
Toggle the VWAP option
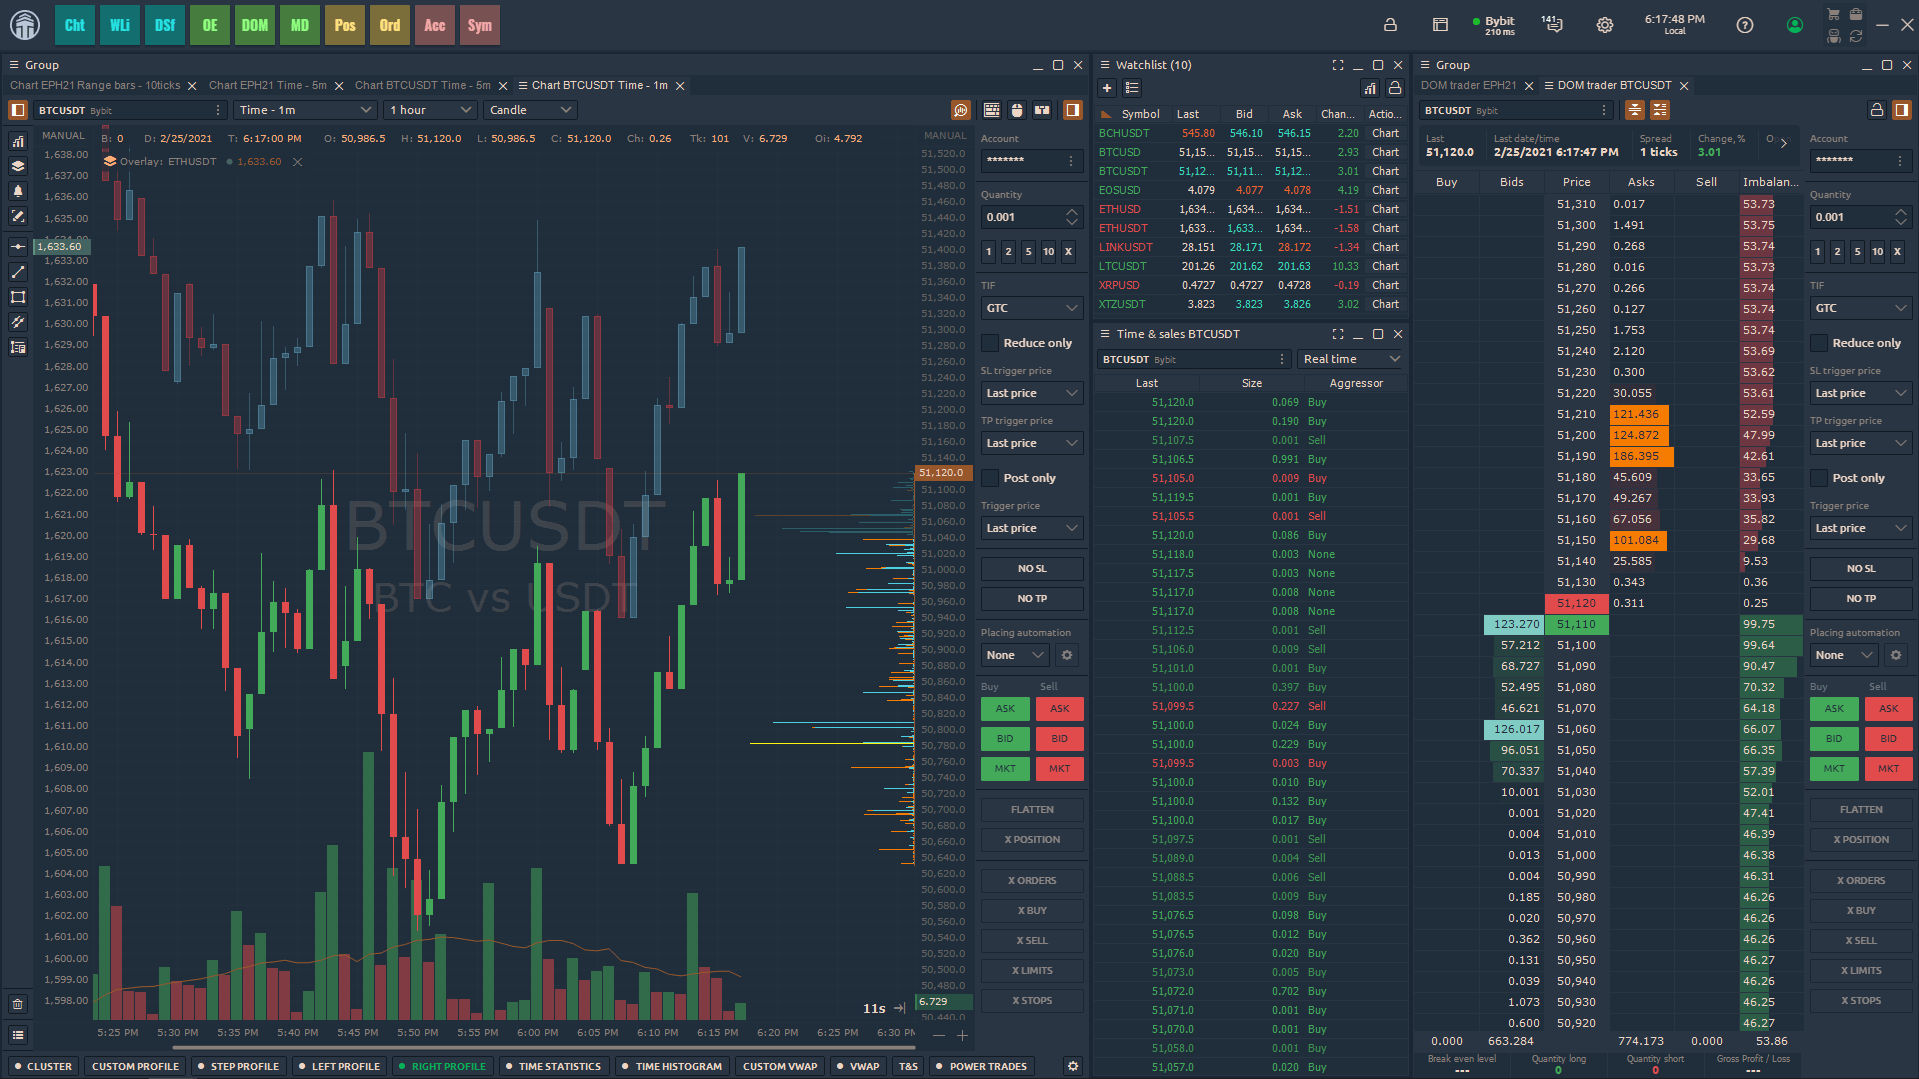(x=858, y=1066)
